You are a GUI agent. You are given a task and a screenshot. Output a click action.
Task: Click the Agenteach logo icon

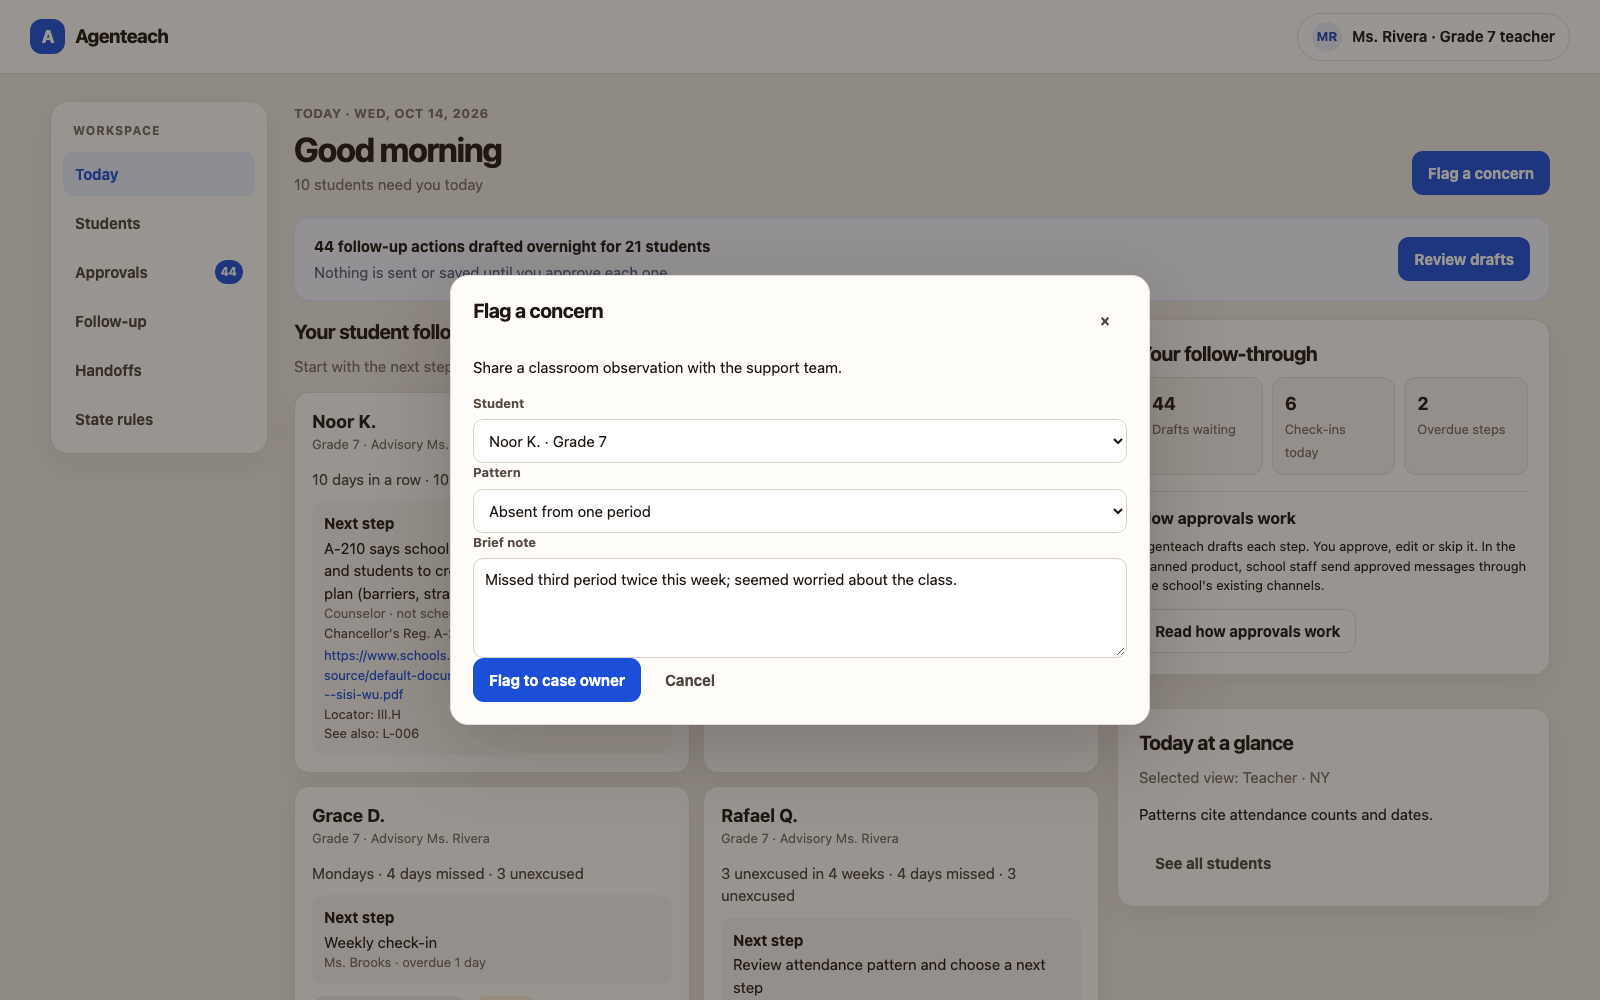pyautogui.click(x=47, y=37)
